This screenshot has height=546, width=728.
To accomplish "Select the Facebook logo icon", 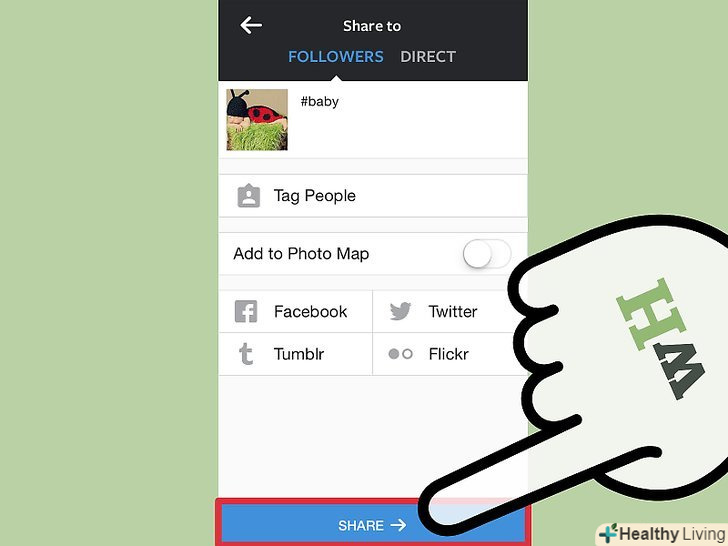I will tap(246, 311).
